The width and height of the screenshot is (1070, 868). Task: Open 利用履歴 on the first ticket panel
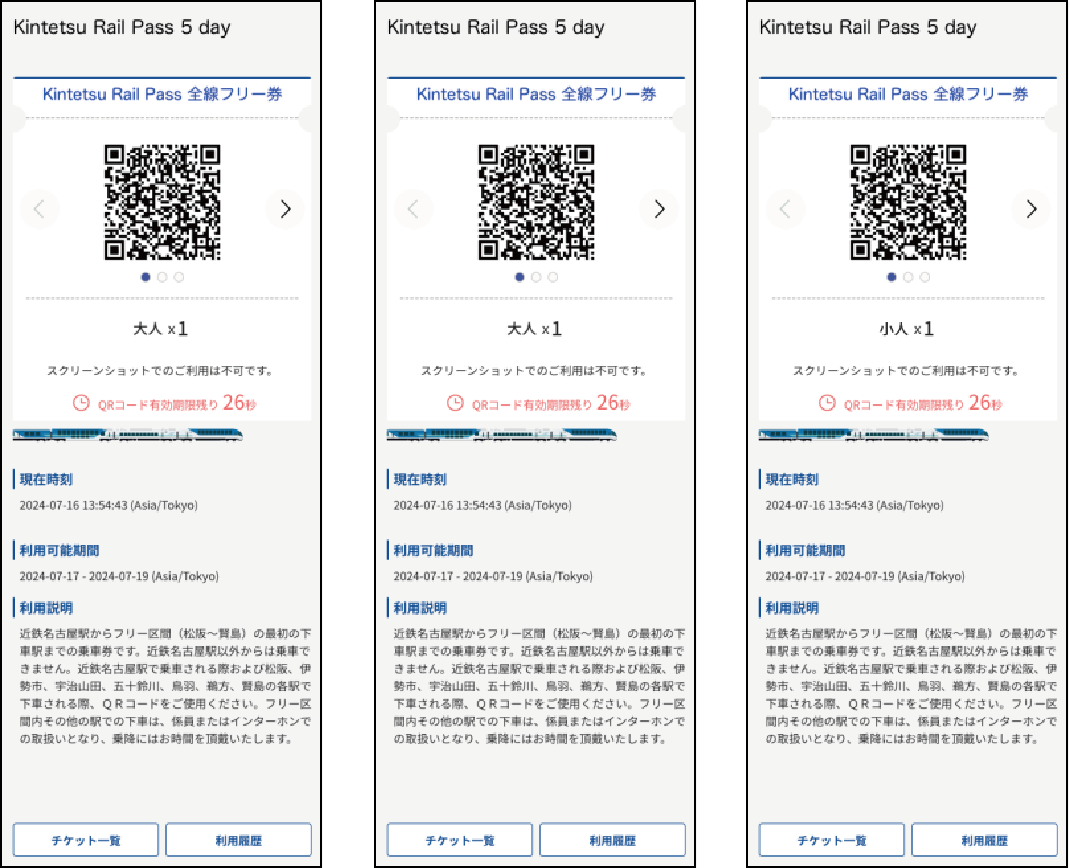(239, 840)
